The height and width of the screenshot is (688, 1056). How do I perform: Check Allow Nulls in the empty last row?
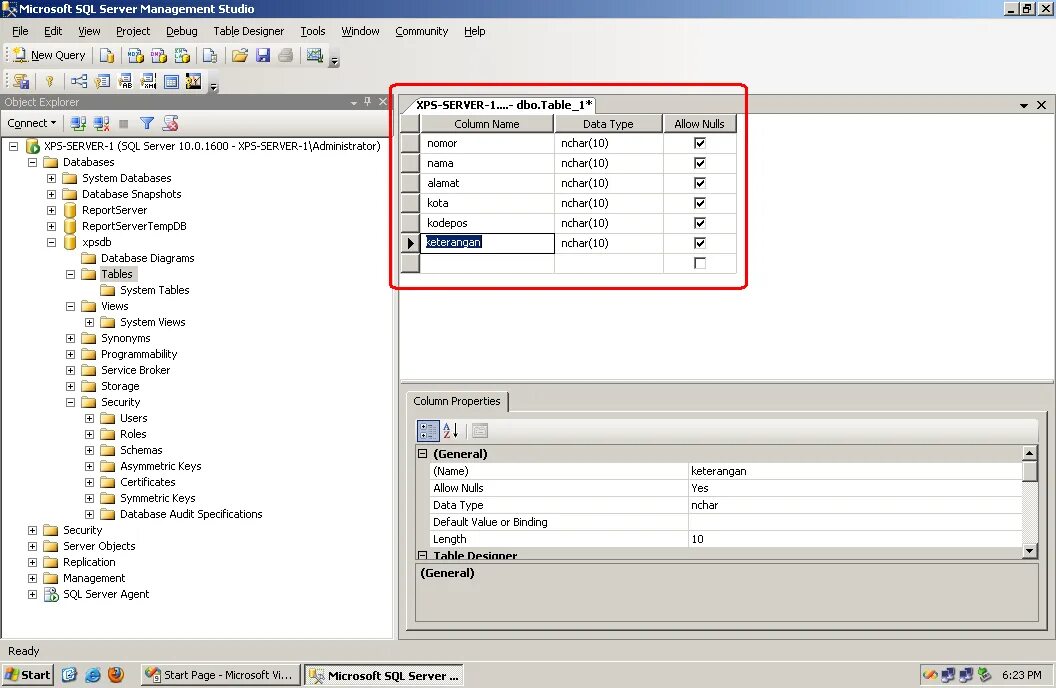(700, 263)
